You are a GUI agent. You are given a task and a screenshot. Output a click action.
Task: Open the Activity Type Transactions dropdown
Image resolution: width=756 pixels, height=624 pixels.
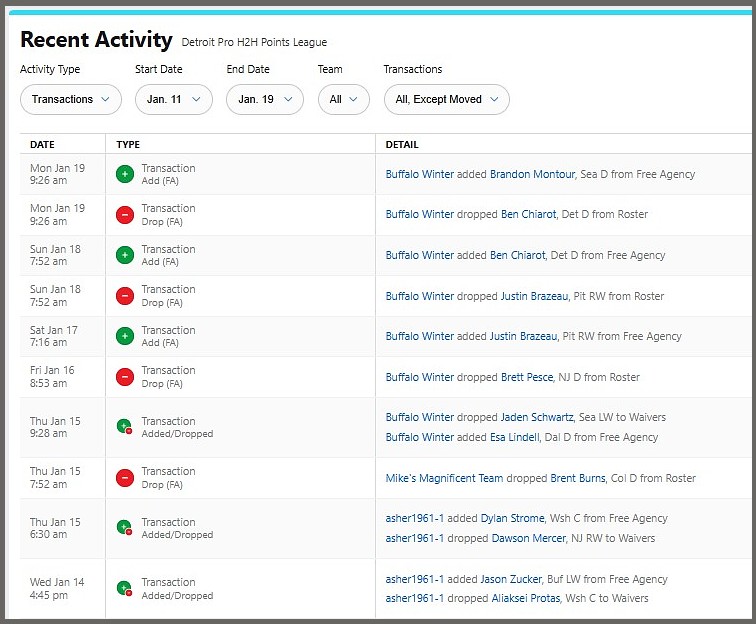pos(71,99)
